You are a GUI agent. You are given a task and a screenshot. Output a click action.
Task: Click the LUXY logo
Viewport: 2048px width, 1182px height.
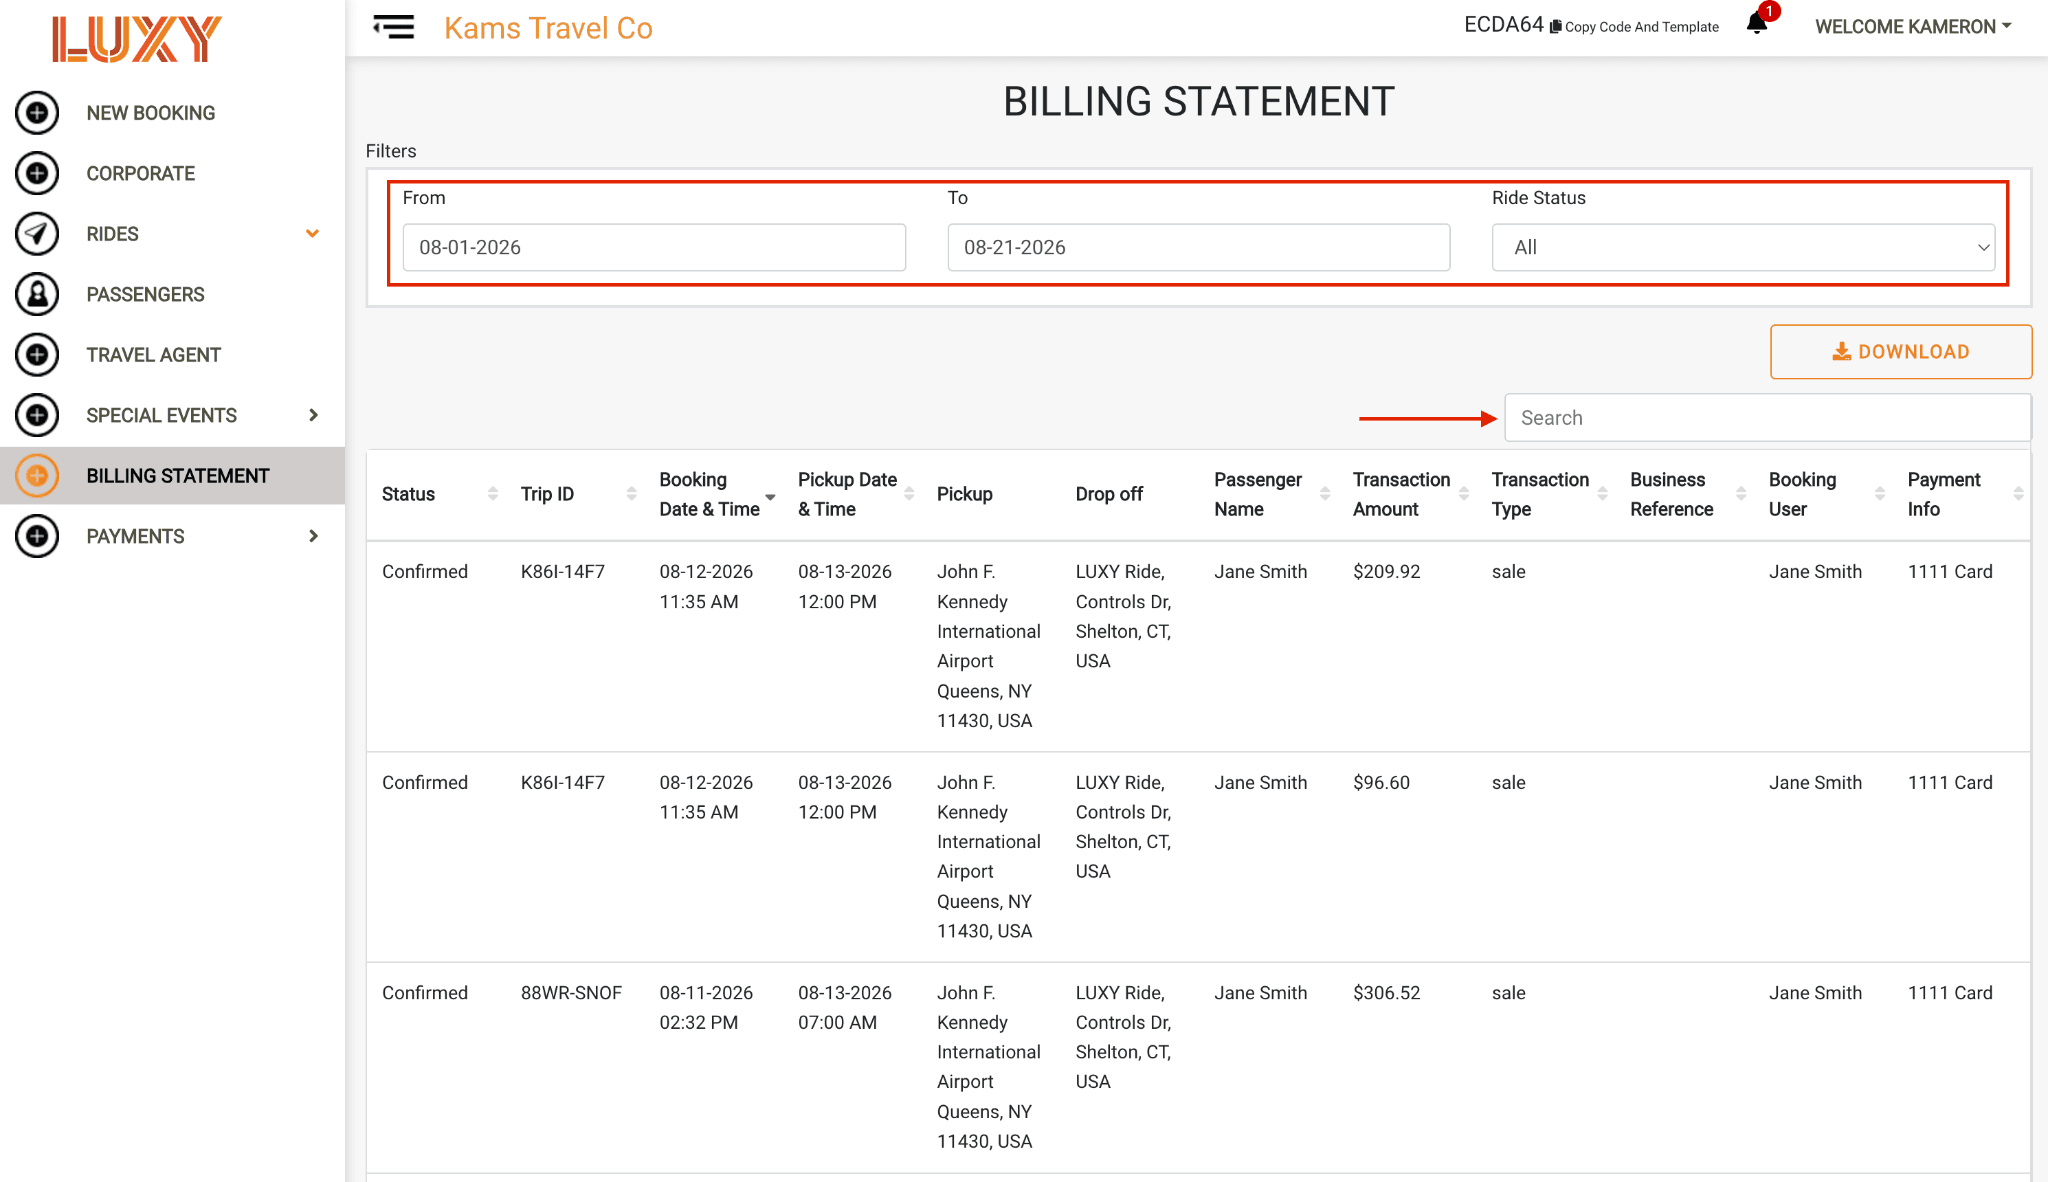coord(137,39)
